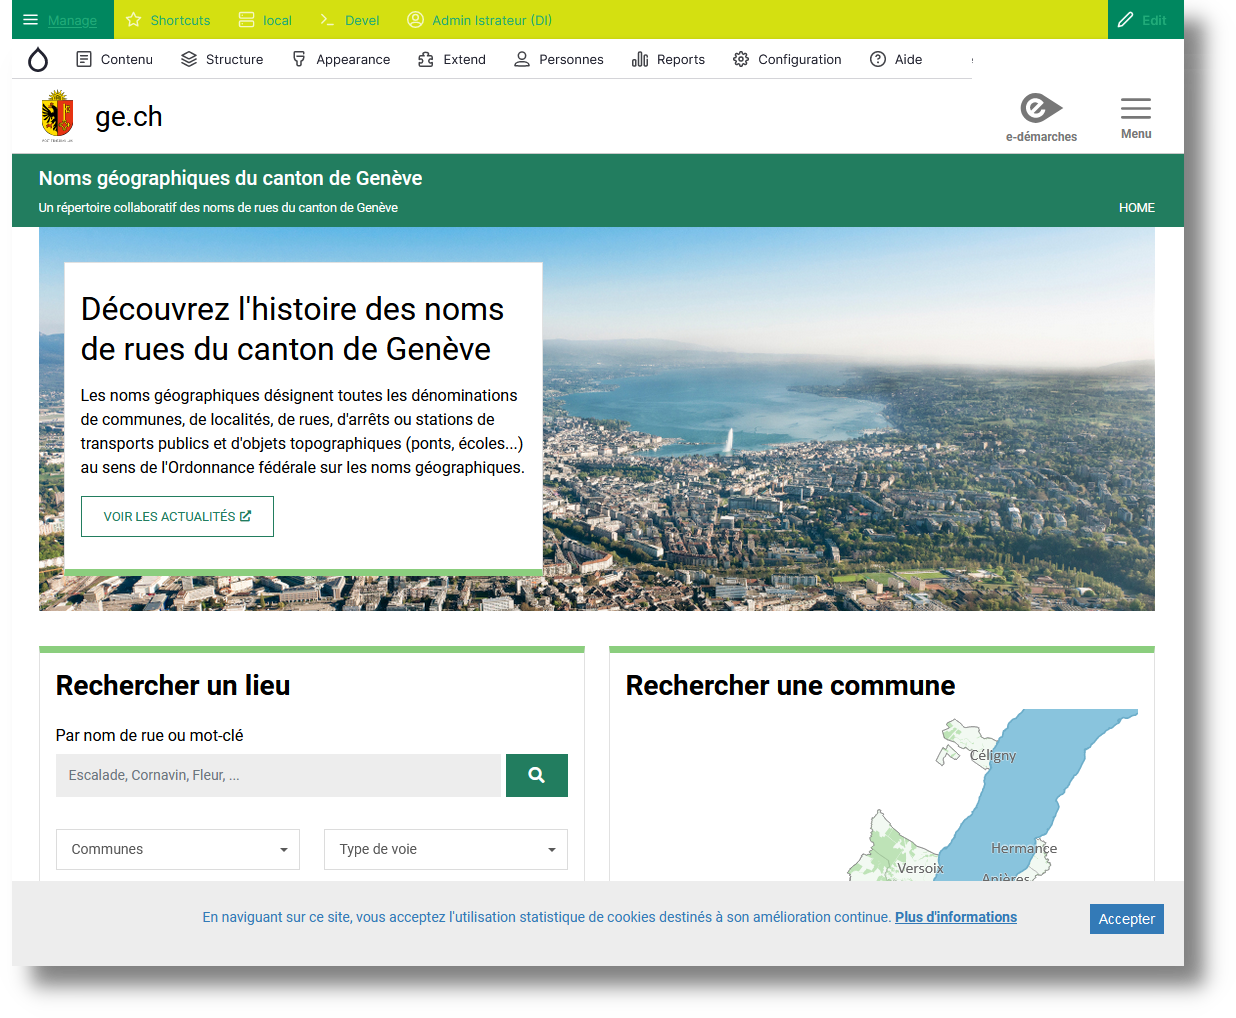
Task: Expand the Communes dropdown
Action: point(177,849)
